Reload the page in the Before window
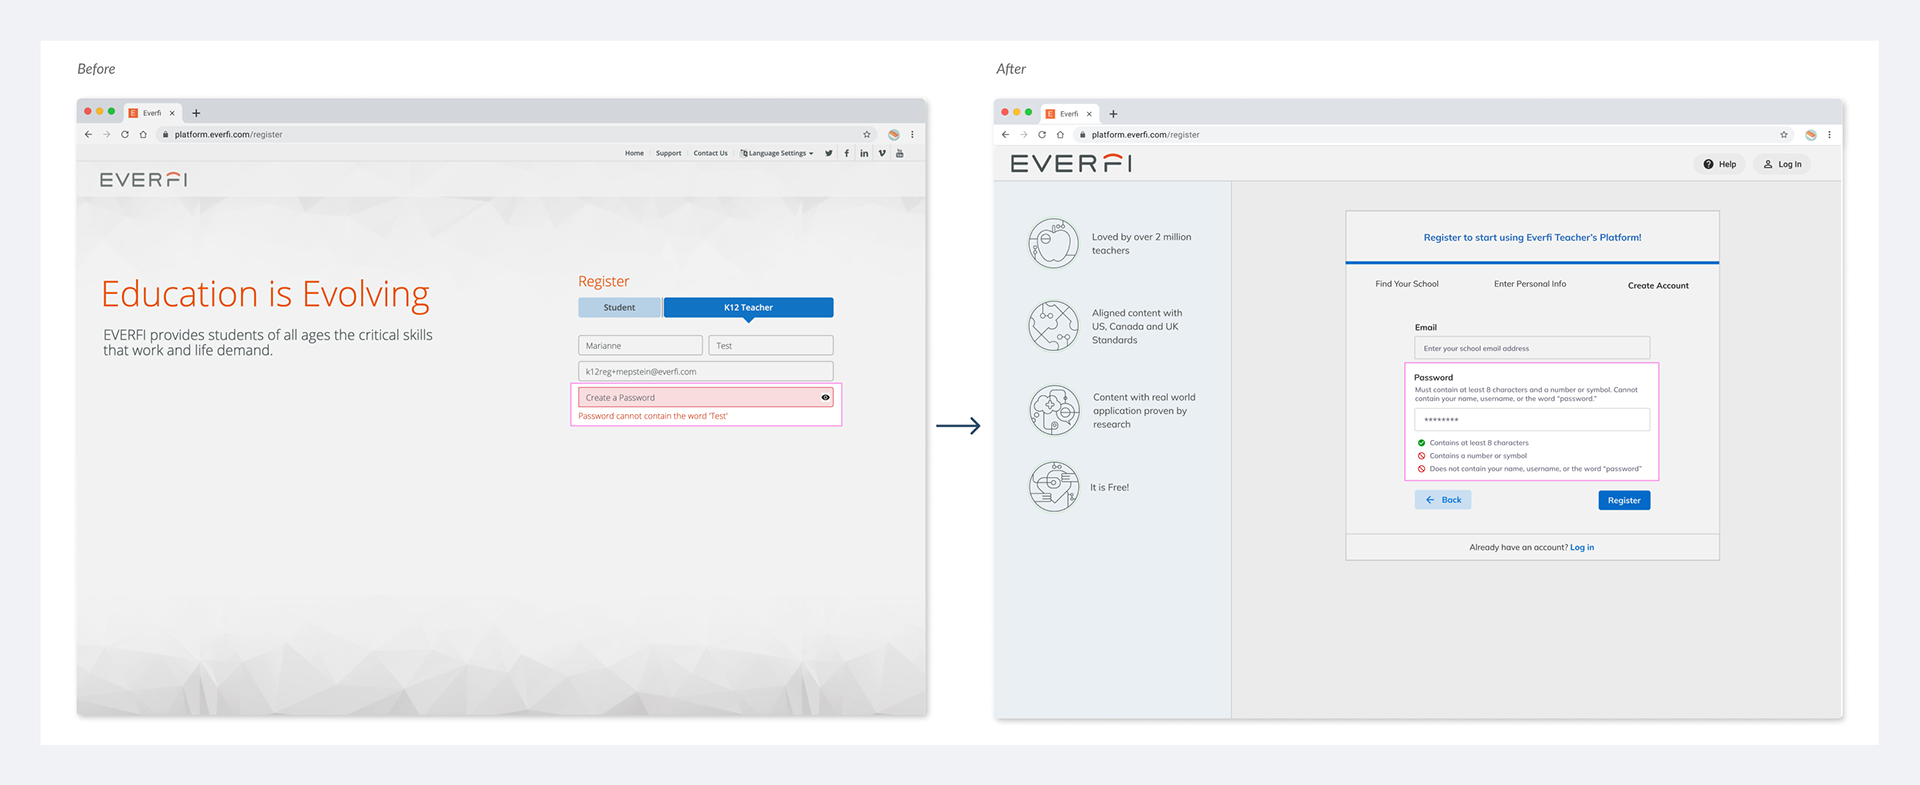This screenshot has height=785, width=1920. [x=125, y=134]
